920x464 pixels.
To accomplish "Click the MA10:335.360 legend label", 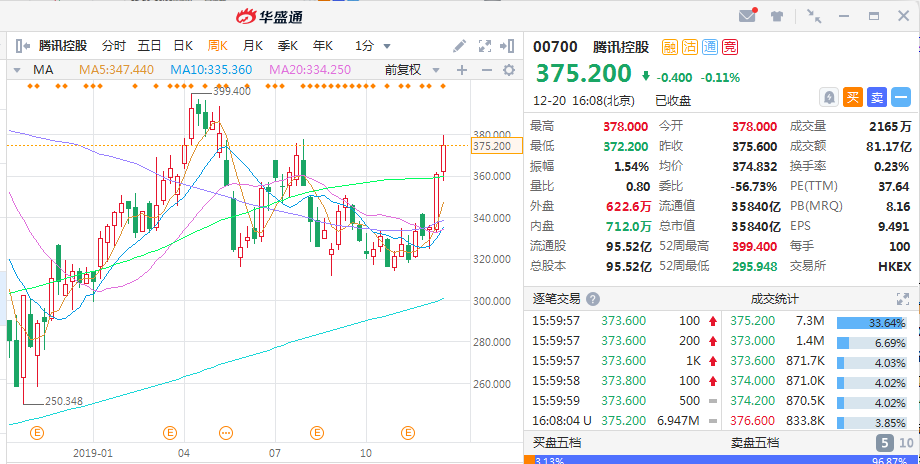I will (211, 70).
